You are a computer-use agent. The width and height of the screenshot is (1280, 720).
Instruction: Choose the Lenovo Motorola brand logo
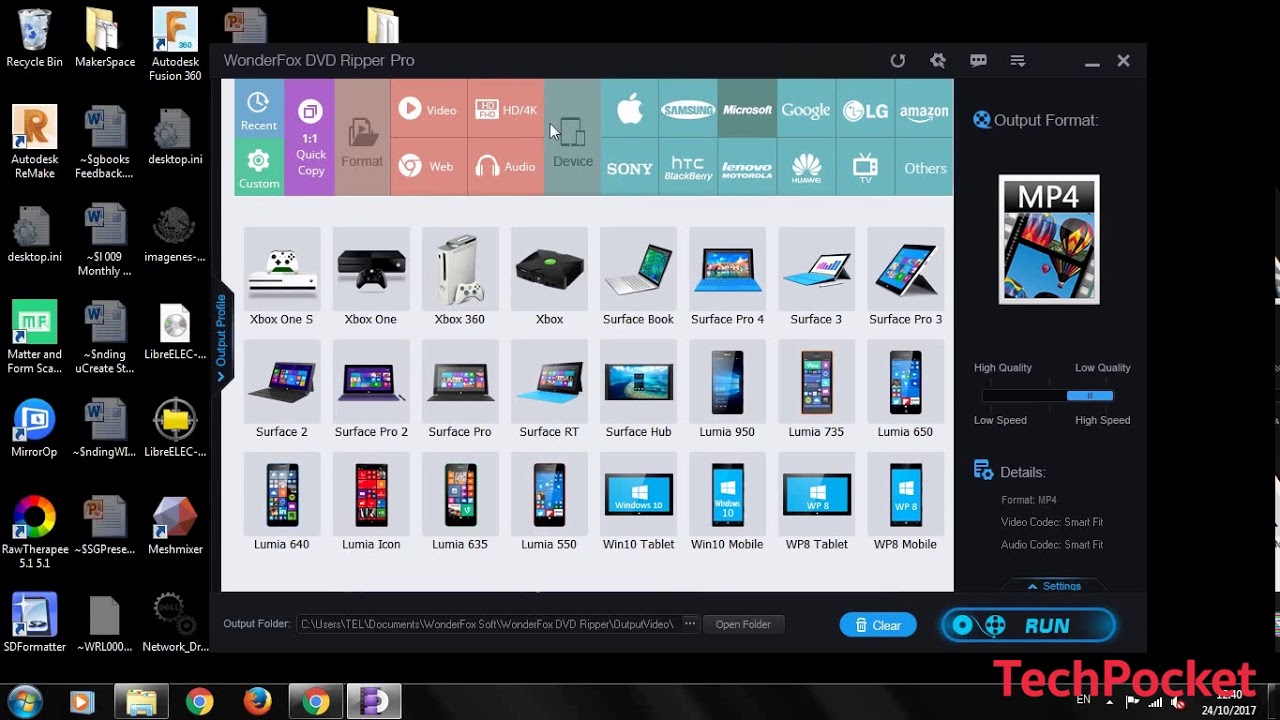pyautogui.click(x=747, y=167)
